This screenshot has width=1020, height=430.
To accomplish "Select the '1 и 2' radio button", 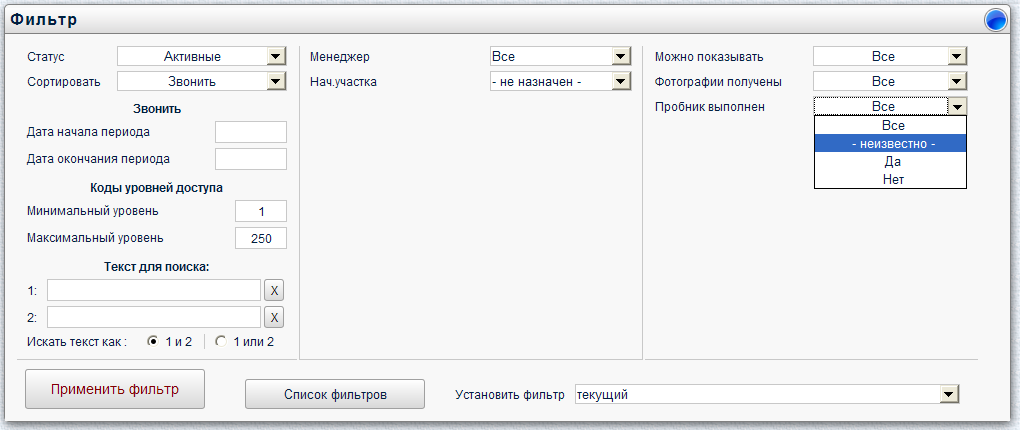I will pos(154,341).
